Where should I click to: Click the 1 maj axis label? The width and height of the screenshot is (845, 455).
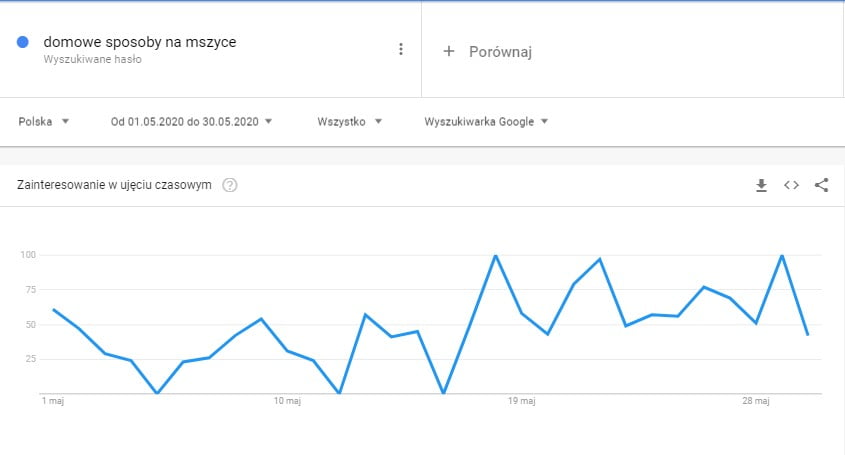53,401
